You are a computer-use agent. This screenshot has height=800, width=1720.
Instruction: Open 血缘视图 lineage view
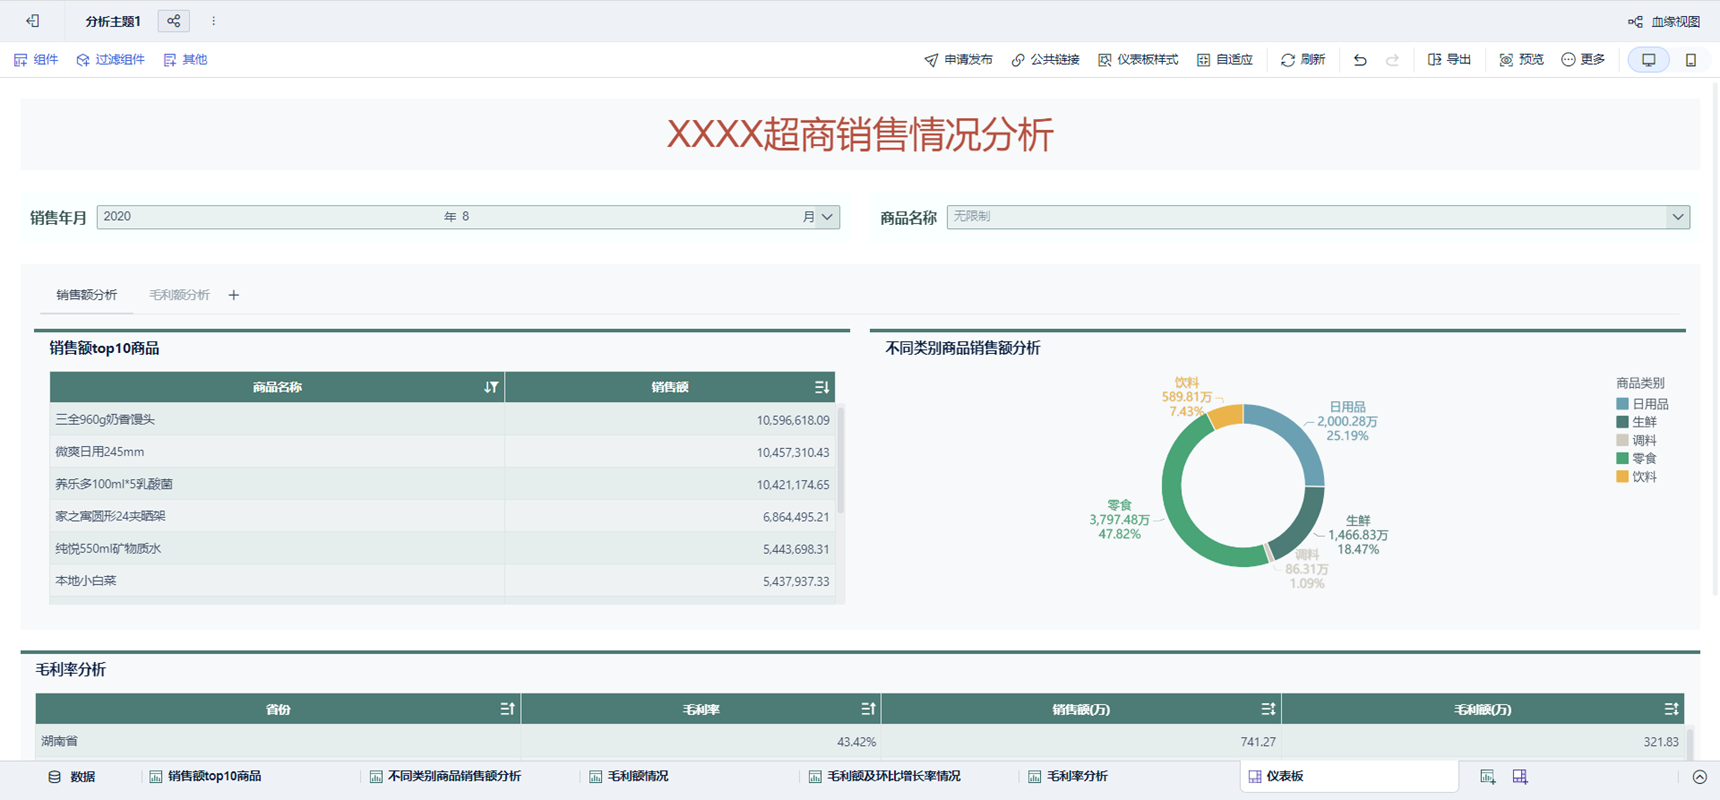[1664, 21]
